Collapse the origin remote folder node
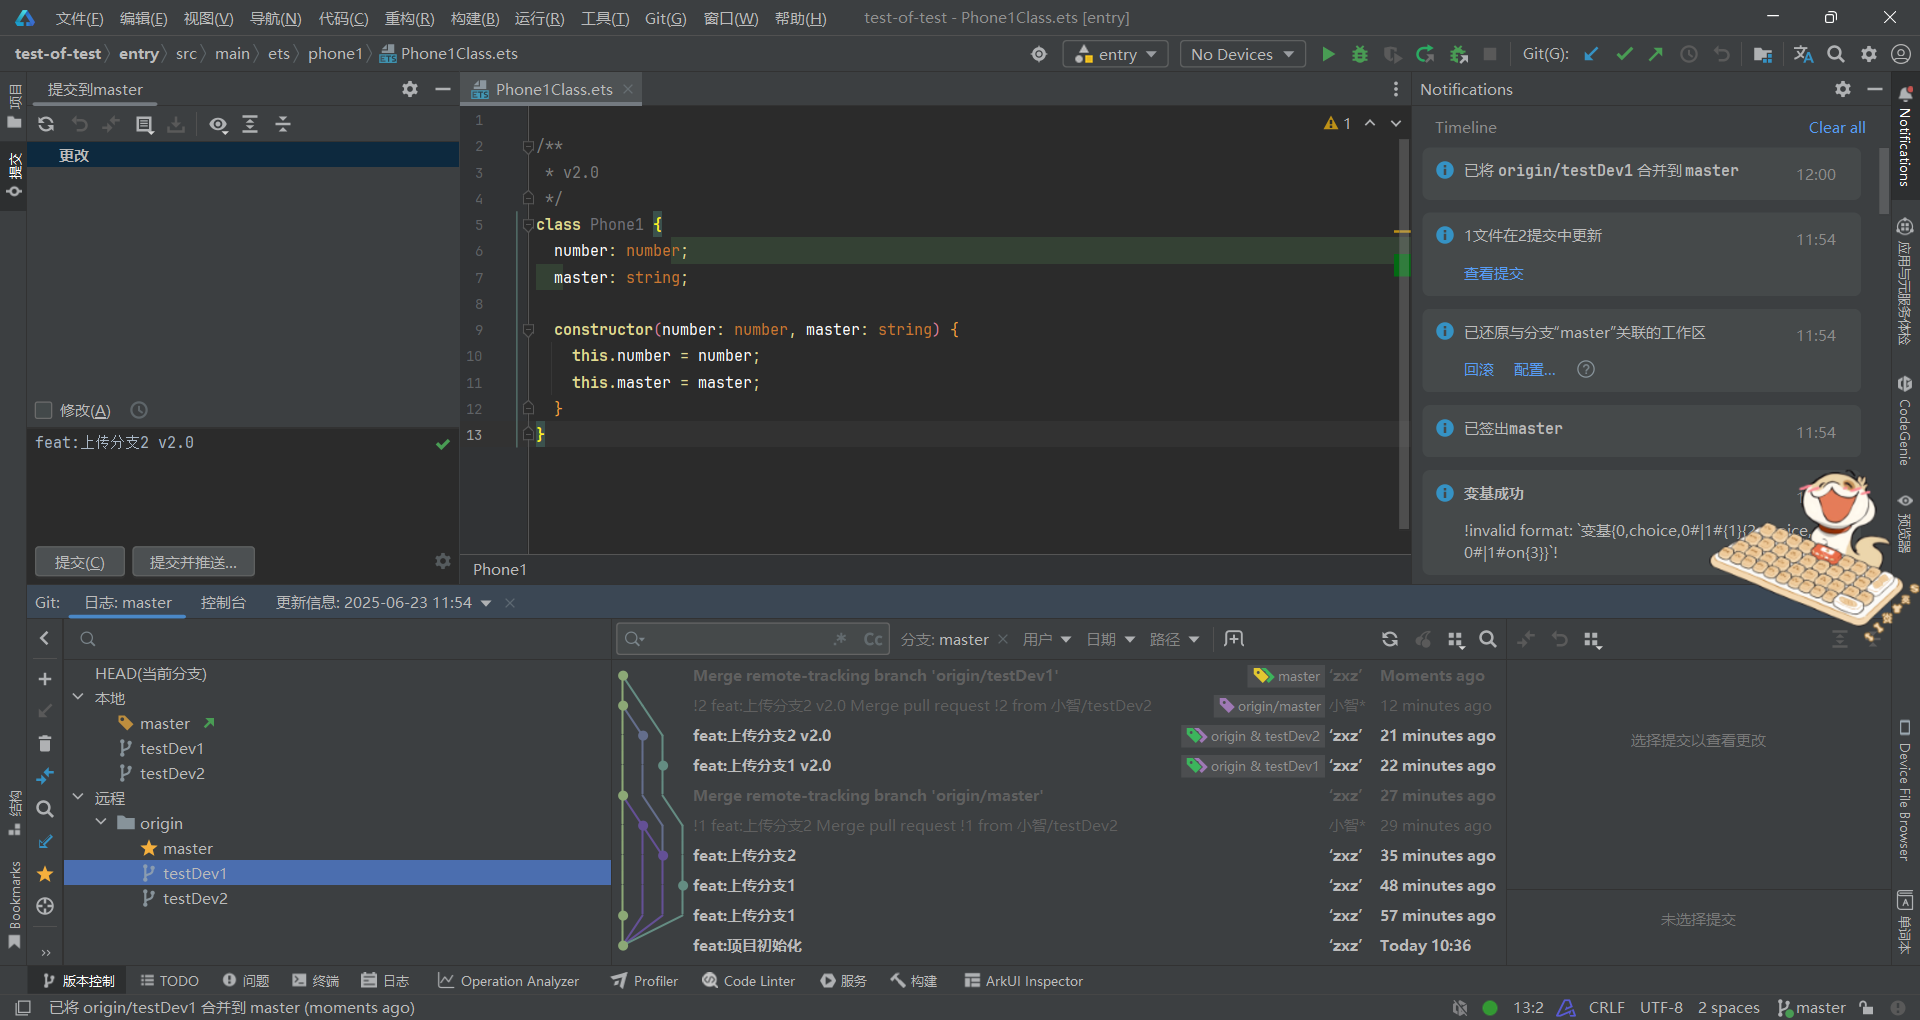1920x1020 pixels. click(x=101, y=822)
